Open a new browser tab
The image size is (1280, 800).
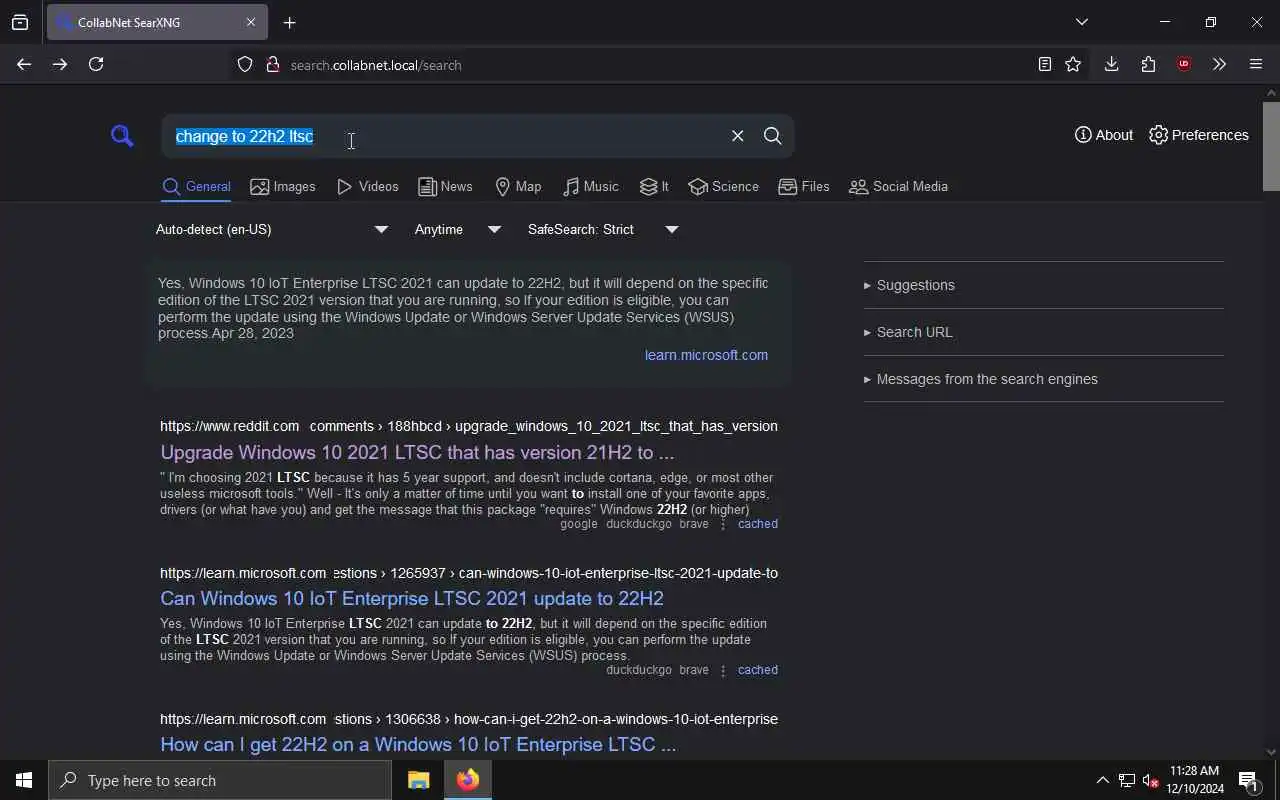(x=290, y=22)
